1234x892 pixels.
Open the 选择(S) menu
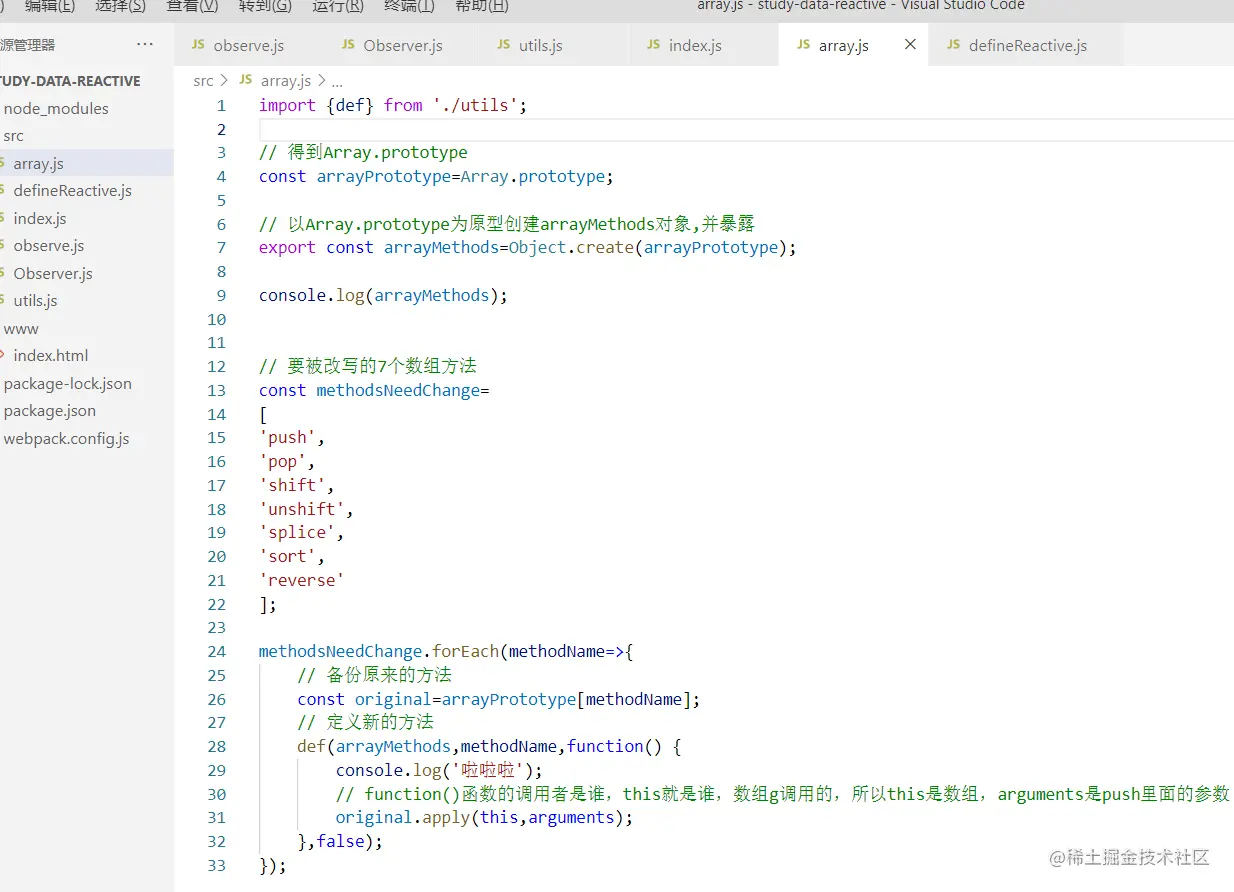coord(120,6)
